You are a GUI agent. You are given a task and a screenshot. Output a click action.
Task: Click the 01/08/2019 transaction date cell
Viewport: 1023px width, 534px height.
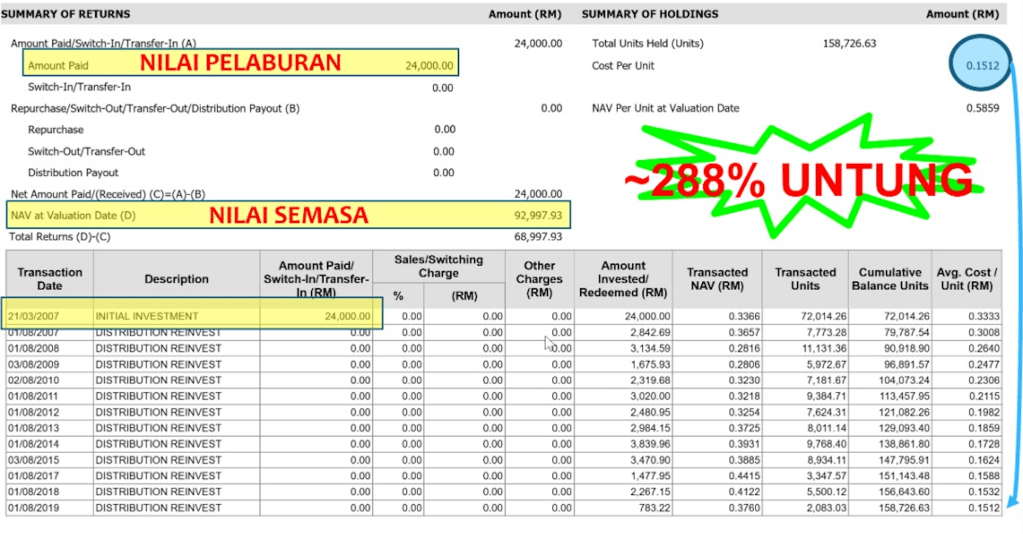pyautogui.click(x=35, y=508)
